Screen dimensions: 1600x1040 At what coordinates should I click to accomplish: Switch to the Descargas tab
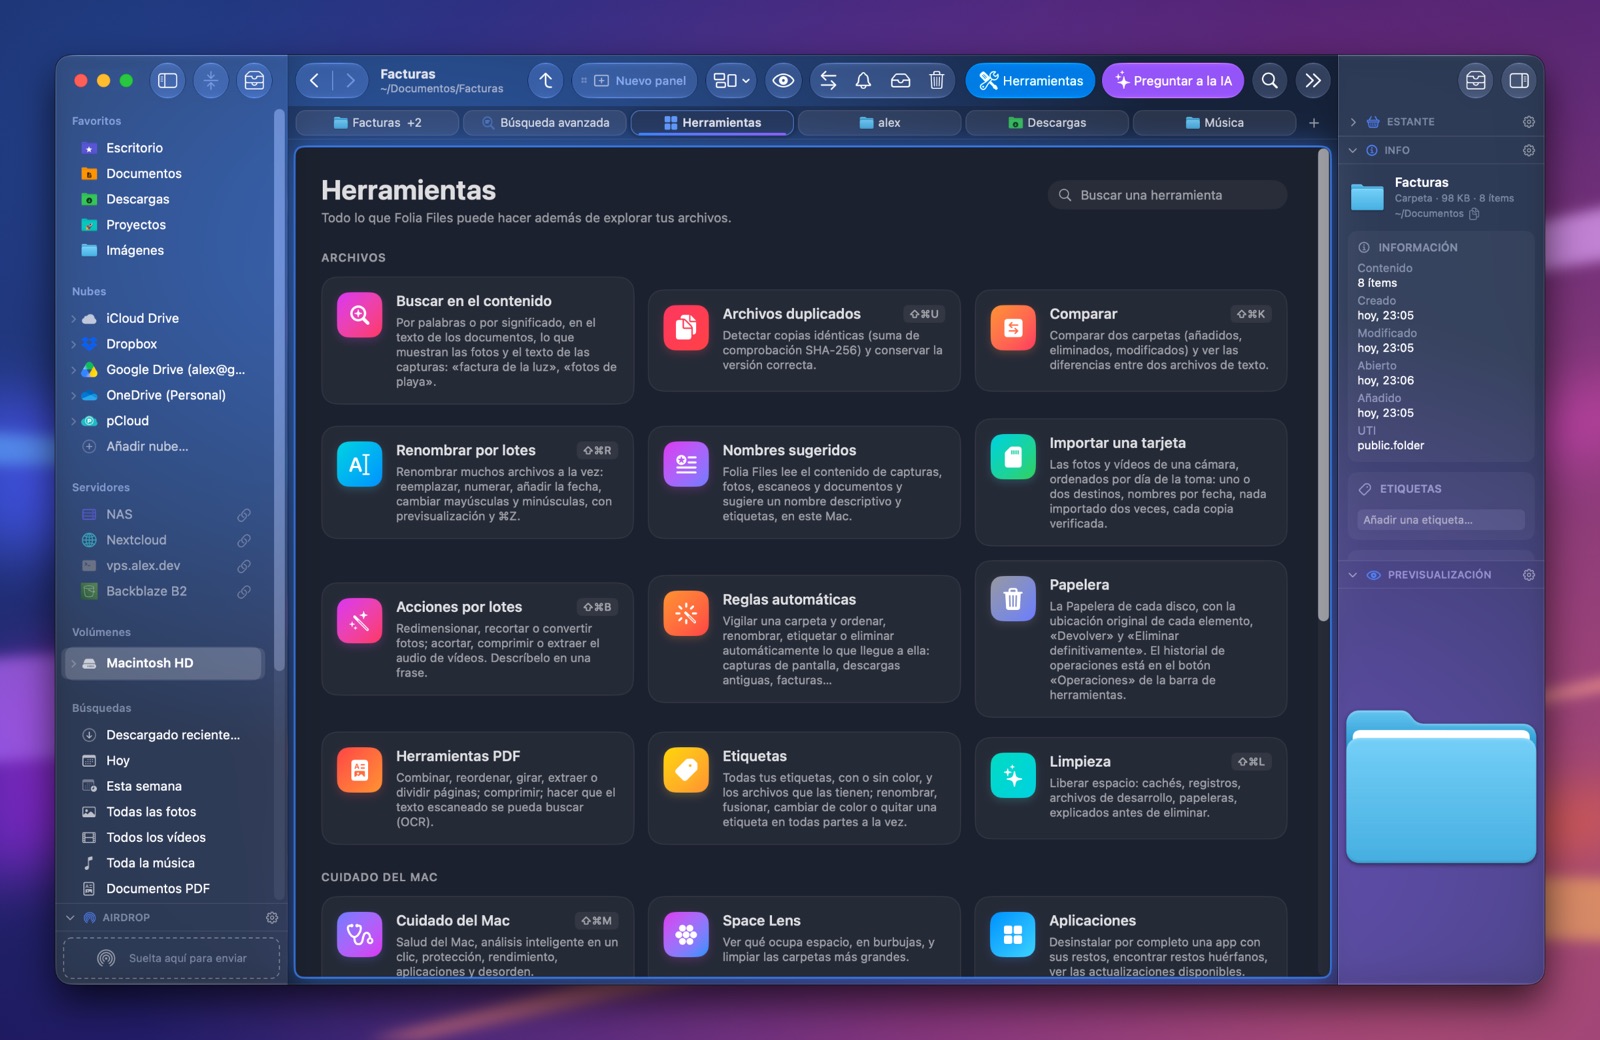(x=1047, y=123)
